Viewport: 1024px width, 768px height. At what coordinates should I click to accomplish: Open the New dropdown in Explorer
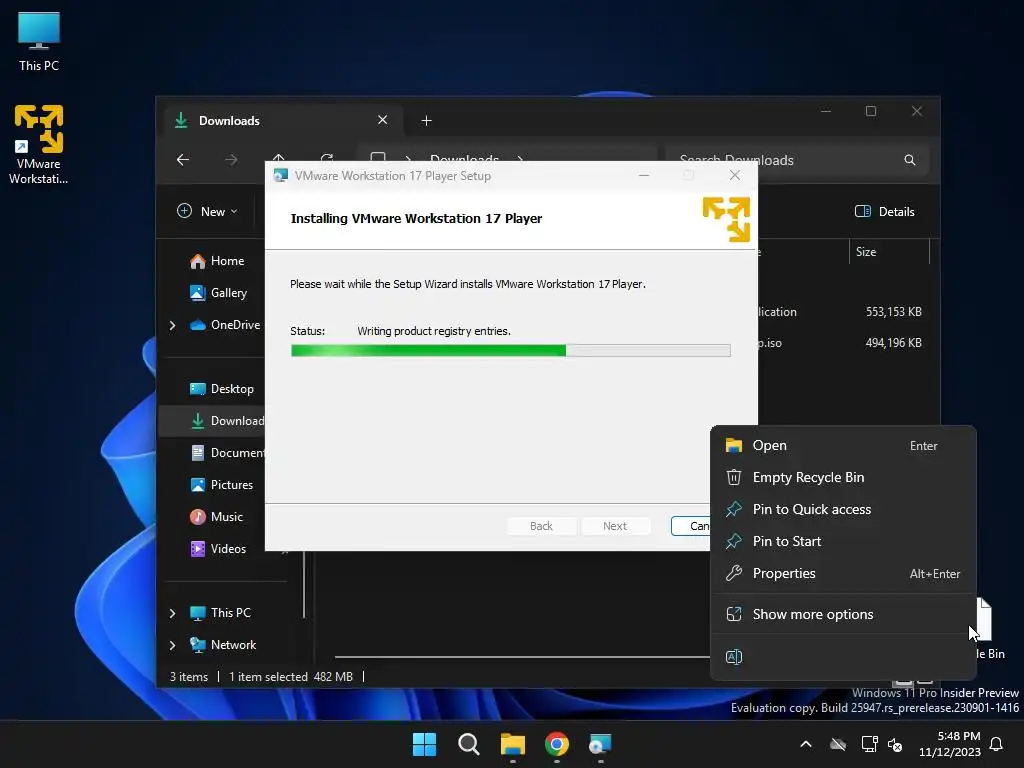pyautogui.click(x=207, y=212)
